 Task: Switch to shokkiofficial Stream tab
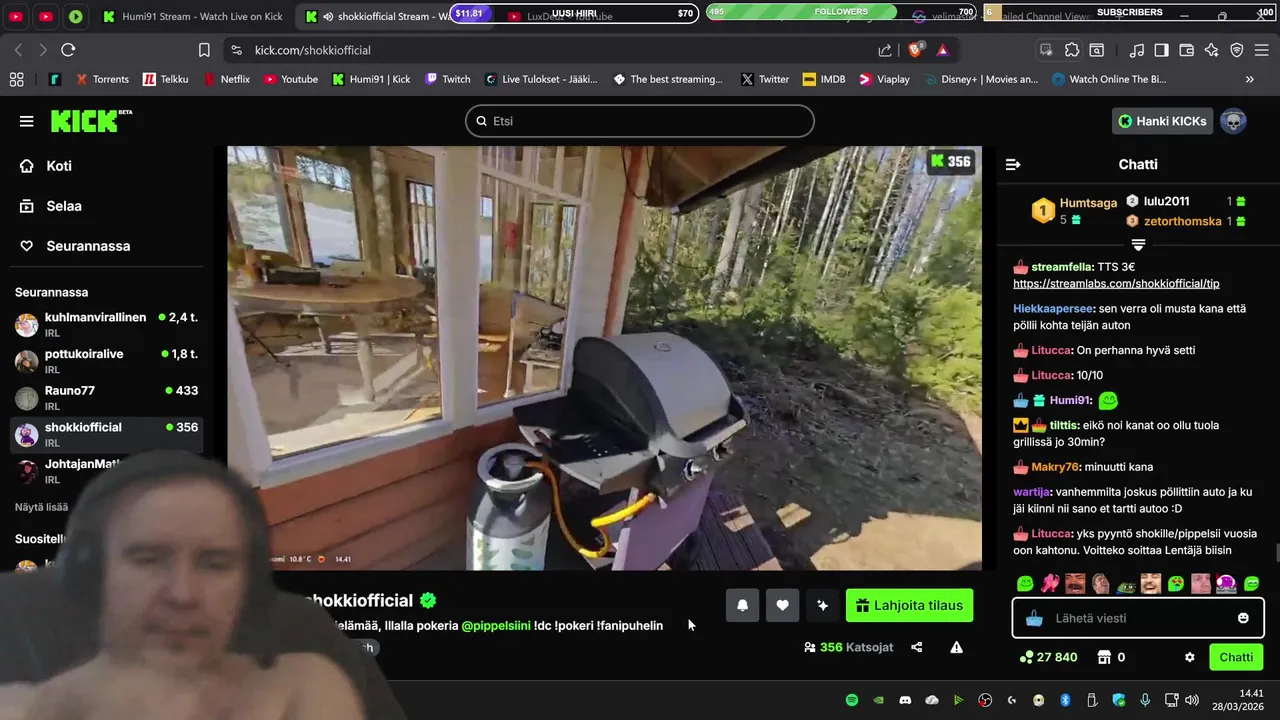point(378,16)
